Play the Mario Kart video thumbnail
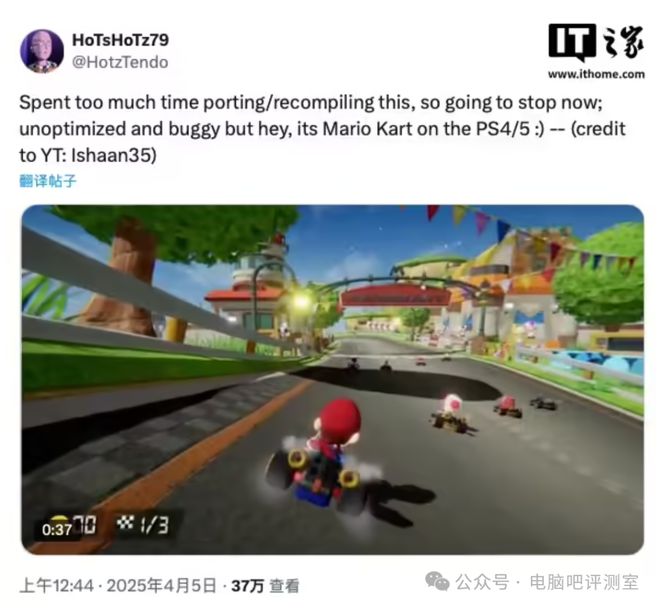 click(333, 379)
